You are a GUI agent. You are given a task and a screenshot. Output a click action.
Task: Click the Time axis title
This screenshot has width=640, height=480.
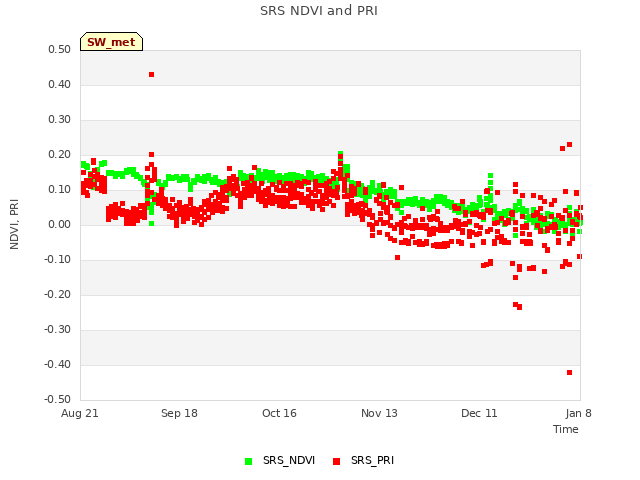(x=566, y=429)
